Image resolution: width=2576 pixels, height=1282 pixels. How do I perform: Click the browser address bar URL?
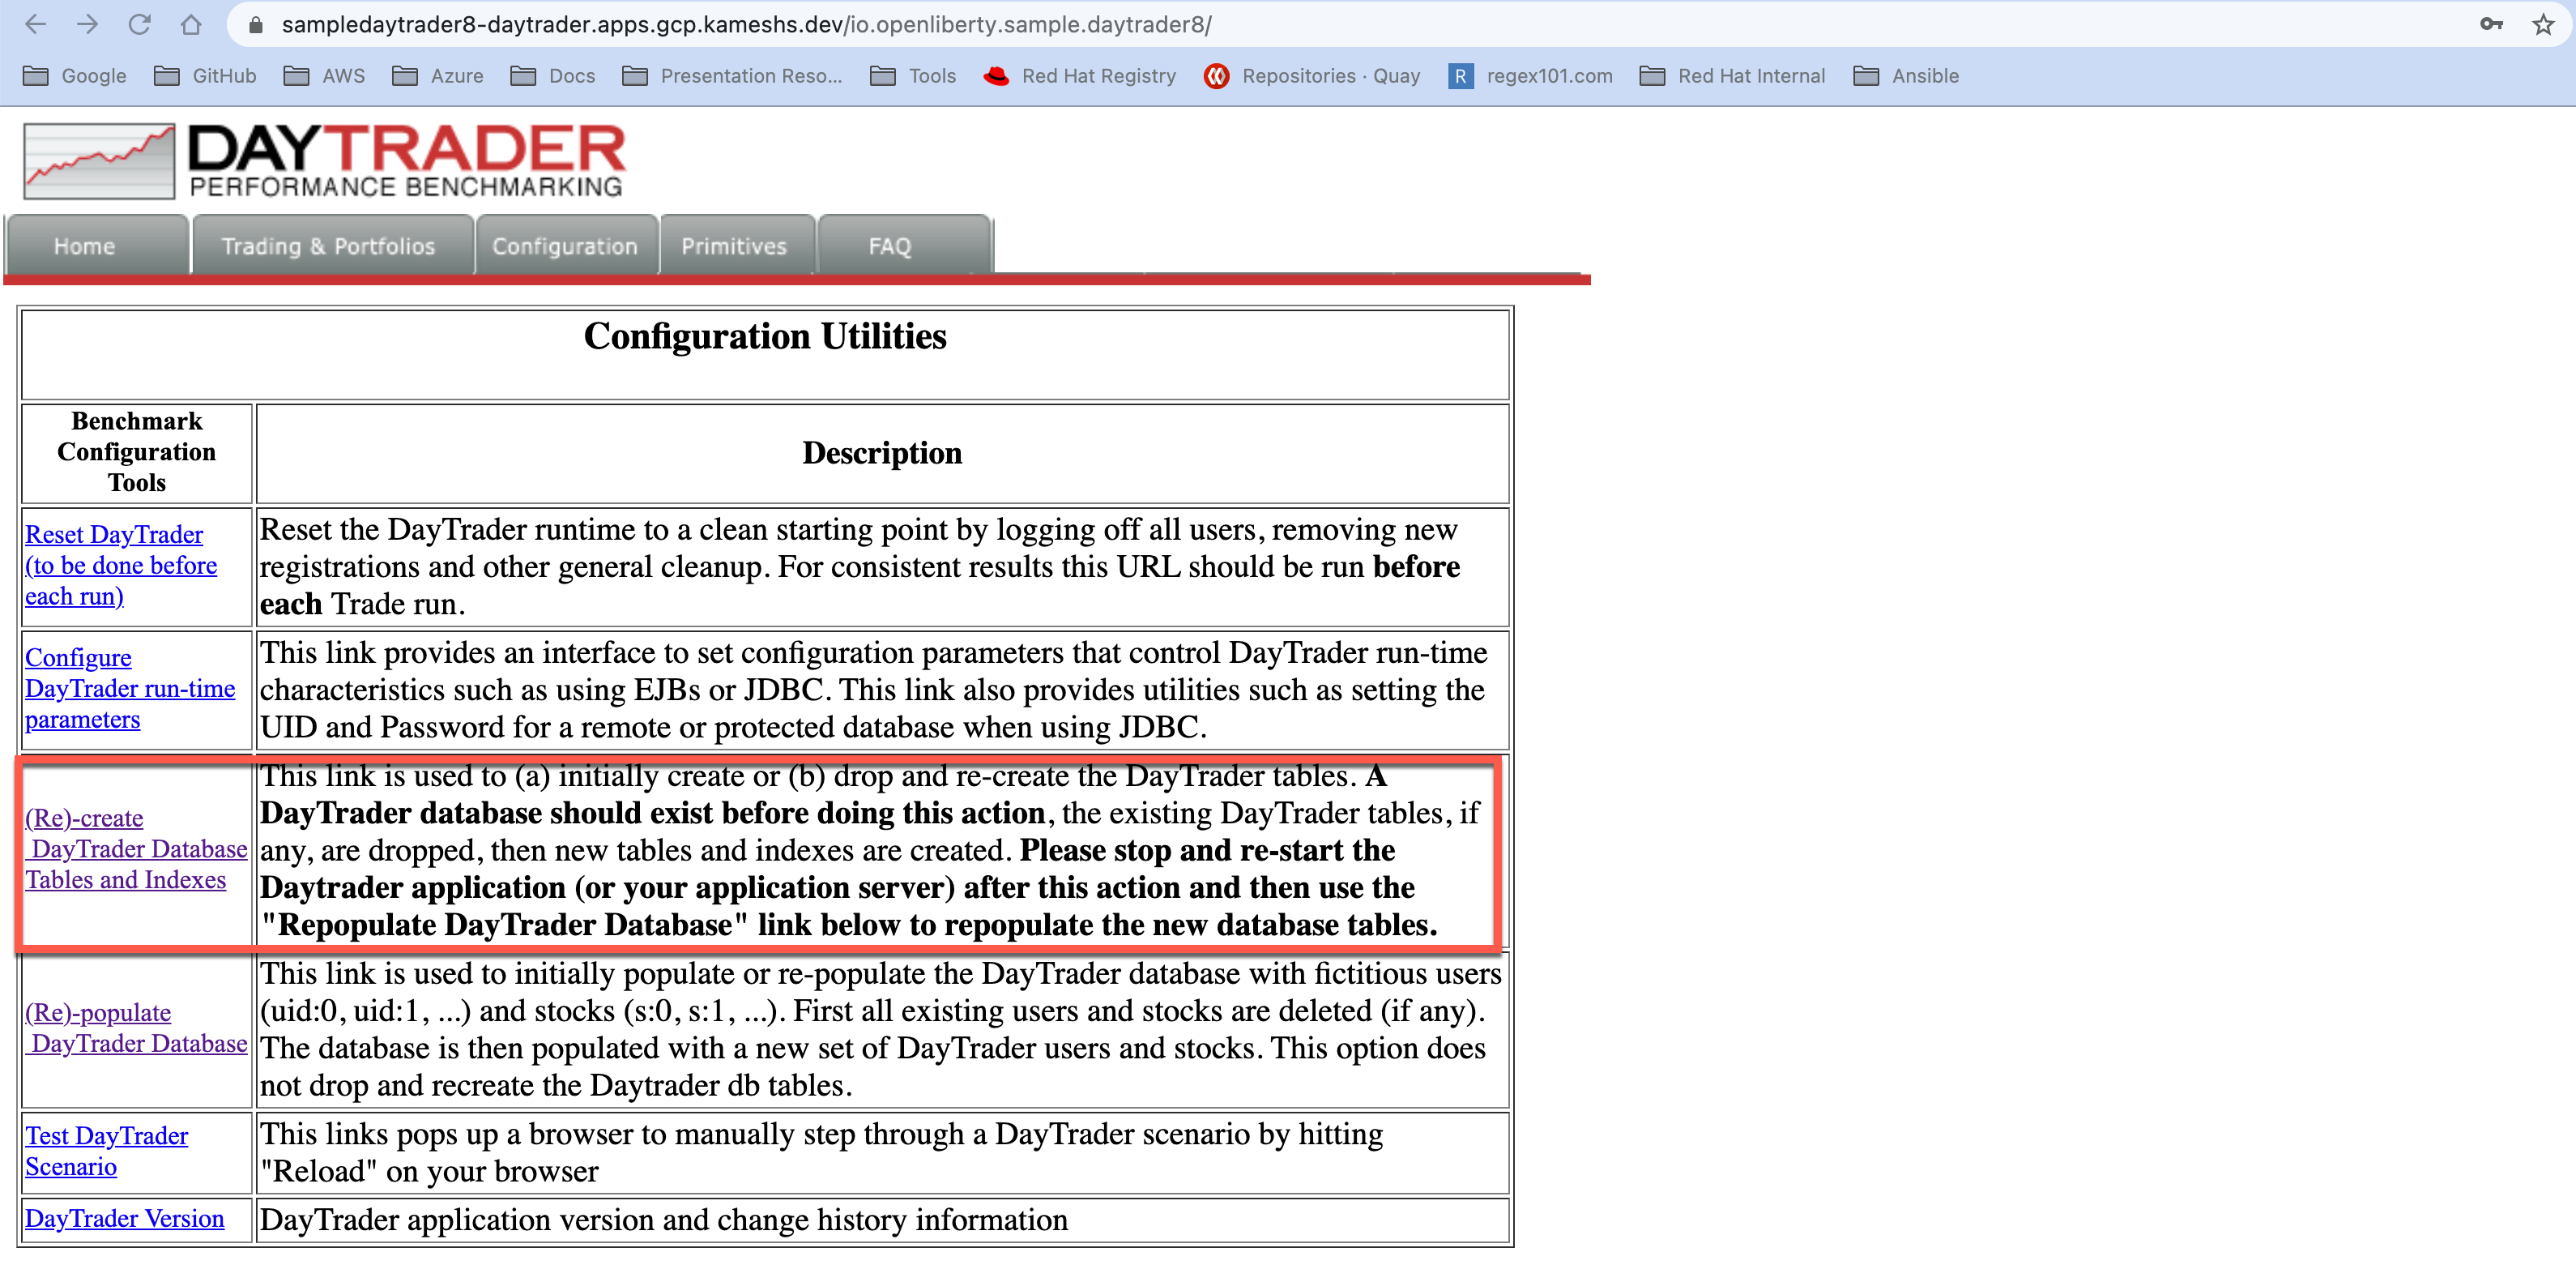coord(746,25)
